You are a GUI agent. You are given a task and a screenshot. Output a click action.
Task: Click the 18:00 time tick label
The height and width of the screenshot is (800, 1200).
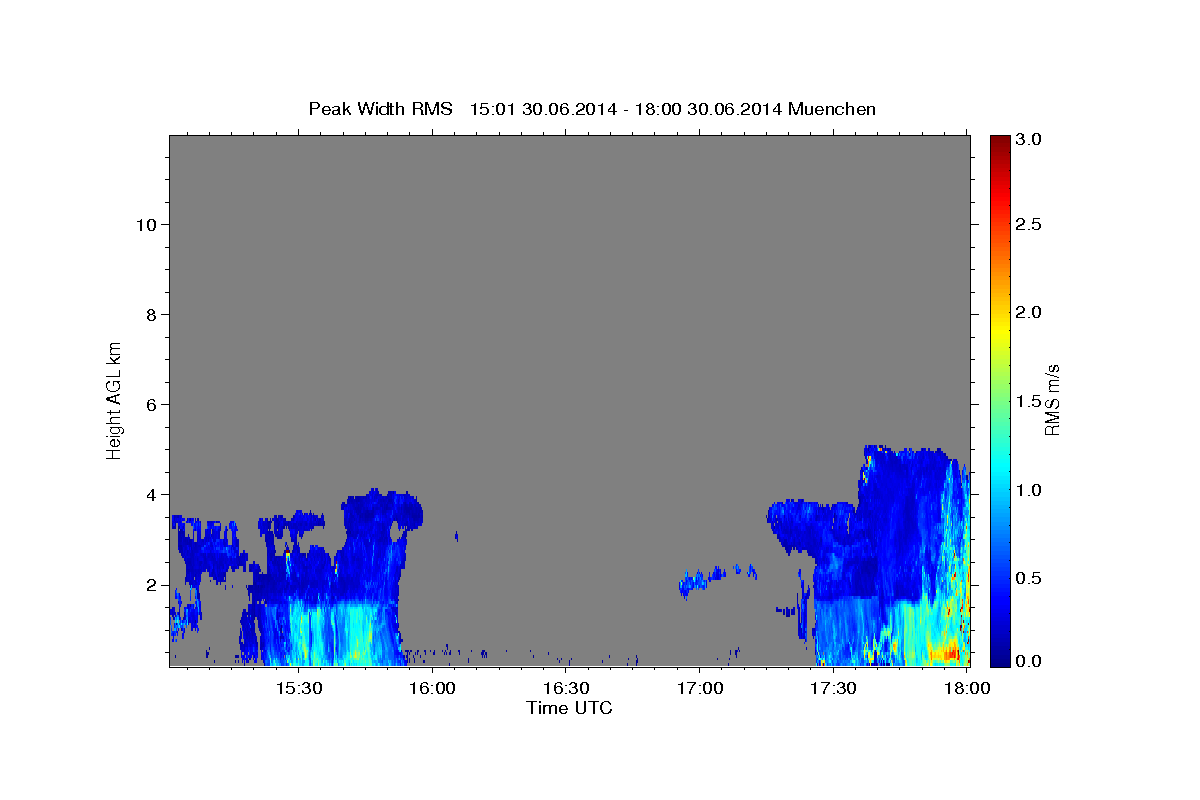tap(966, 688)
